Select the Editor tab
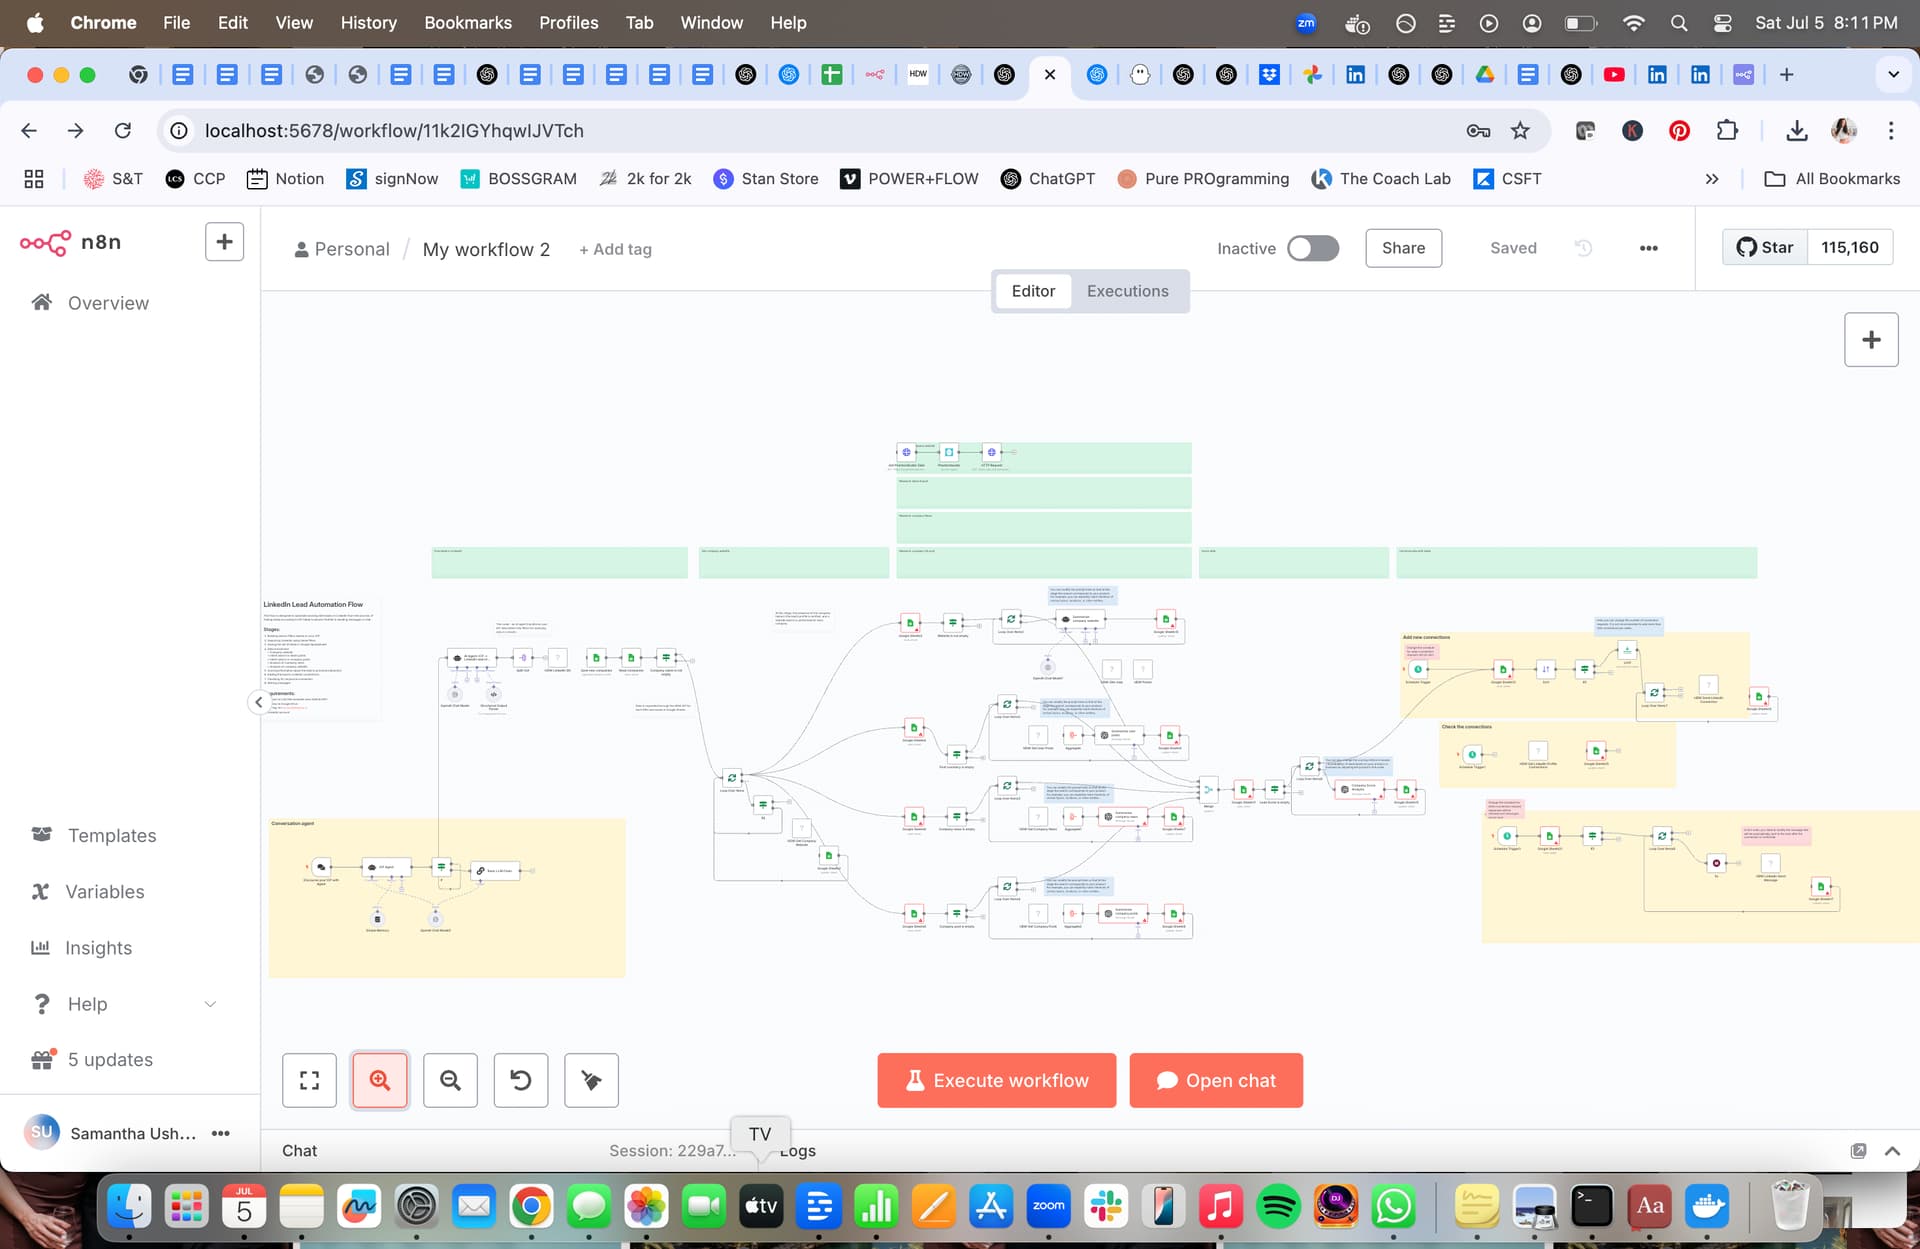This screenshot has width=1920, height=1249. [x=1033, y=291]
